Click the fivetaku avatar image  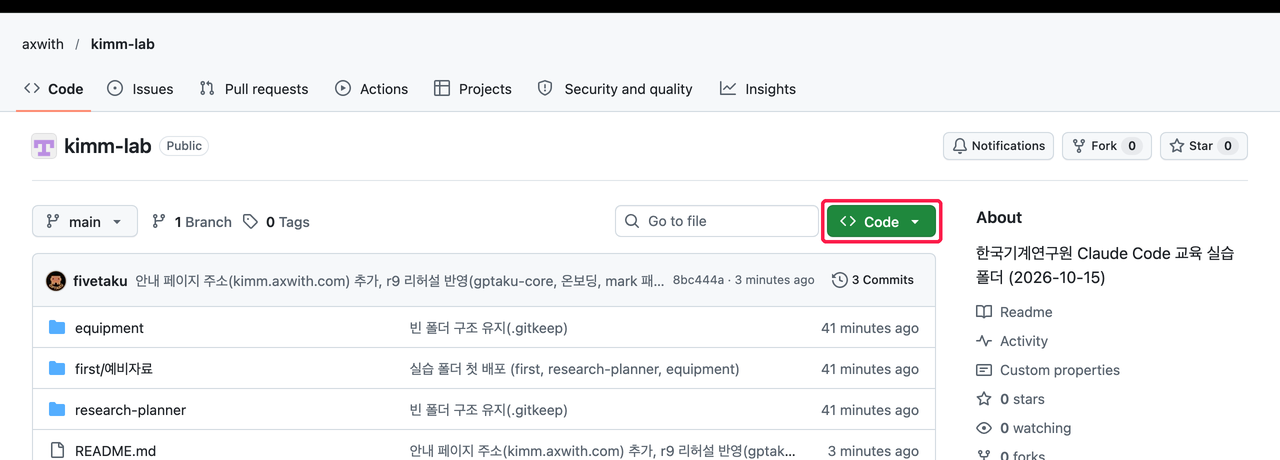click(56, 280)
